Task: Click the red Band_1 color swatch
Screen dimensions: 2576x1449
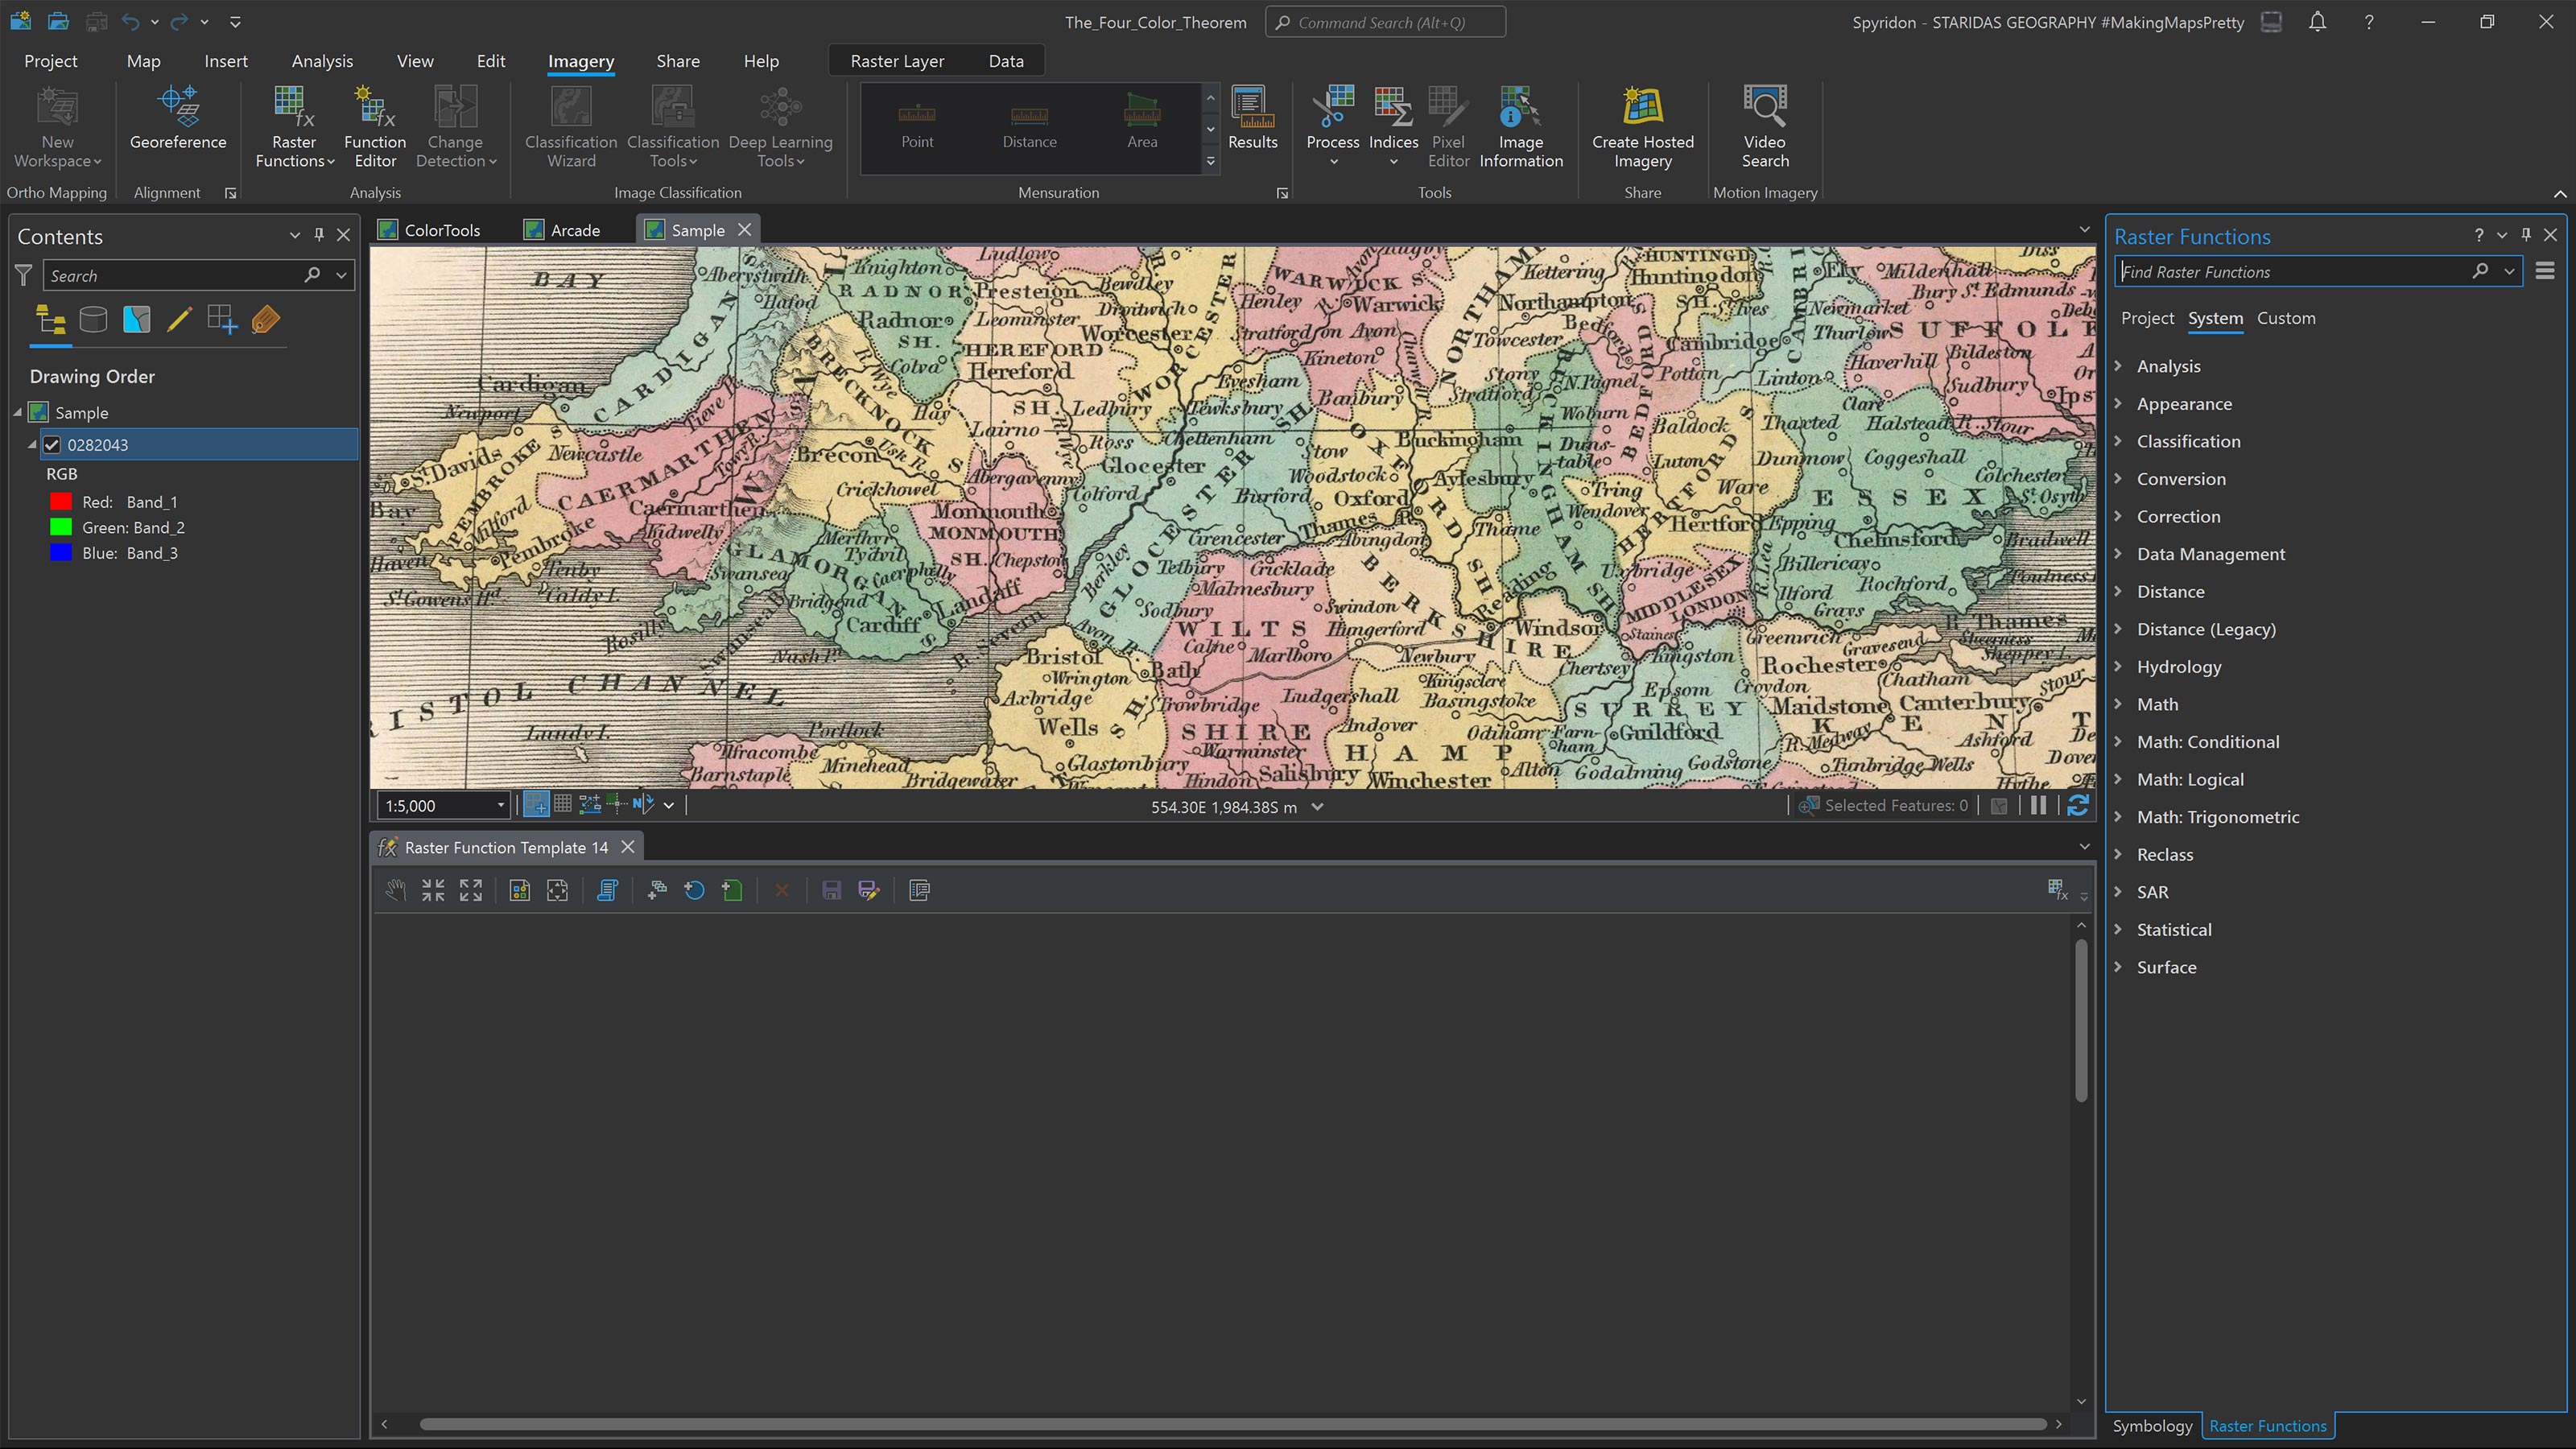Action: [x=60, y=501]
